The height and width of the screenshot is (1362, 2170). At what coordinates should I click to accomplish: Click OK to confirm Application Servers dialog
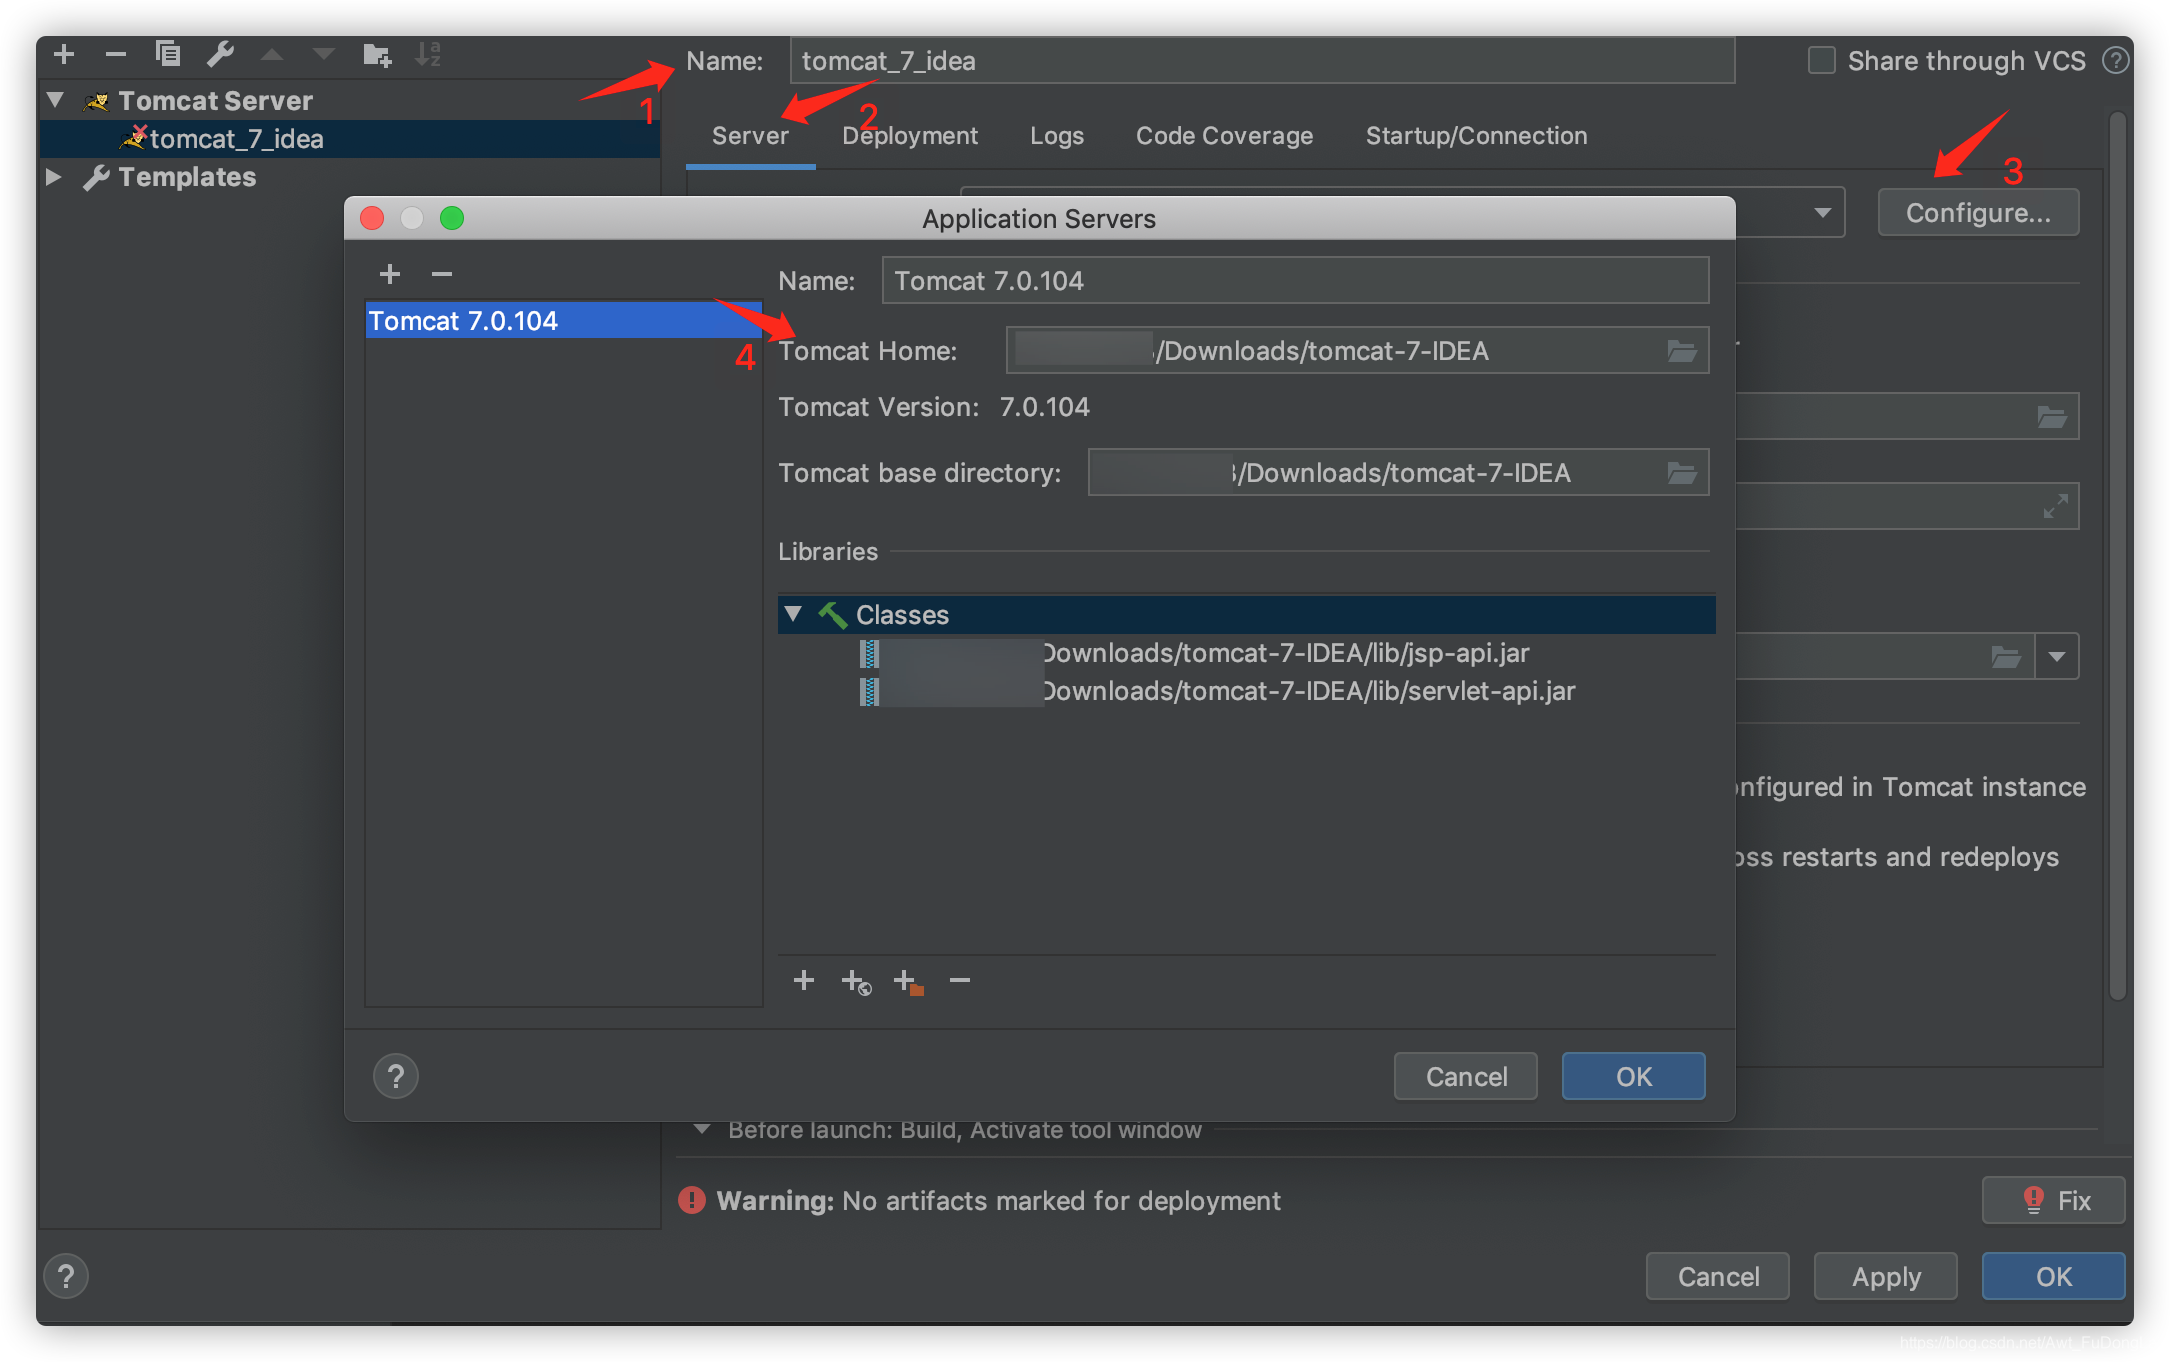(1632, 1076)
